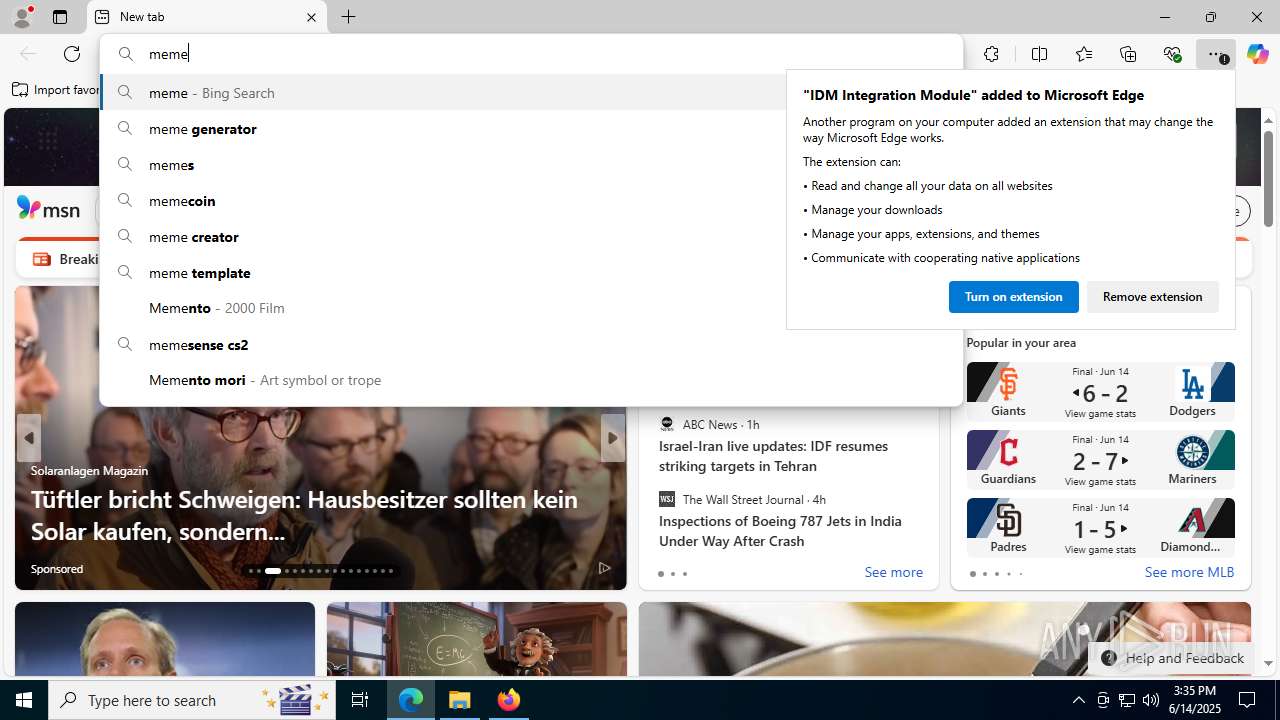Click Import favorites bookmark bar item
This screenshot has height=720, width=1280.
pyautogui.click(x=56, y=90)
